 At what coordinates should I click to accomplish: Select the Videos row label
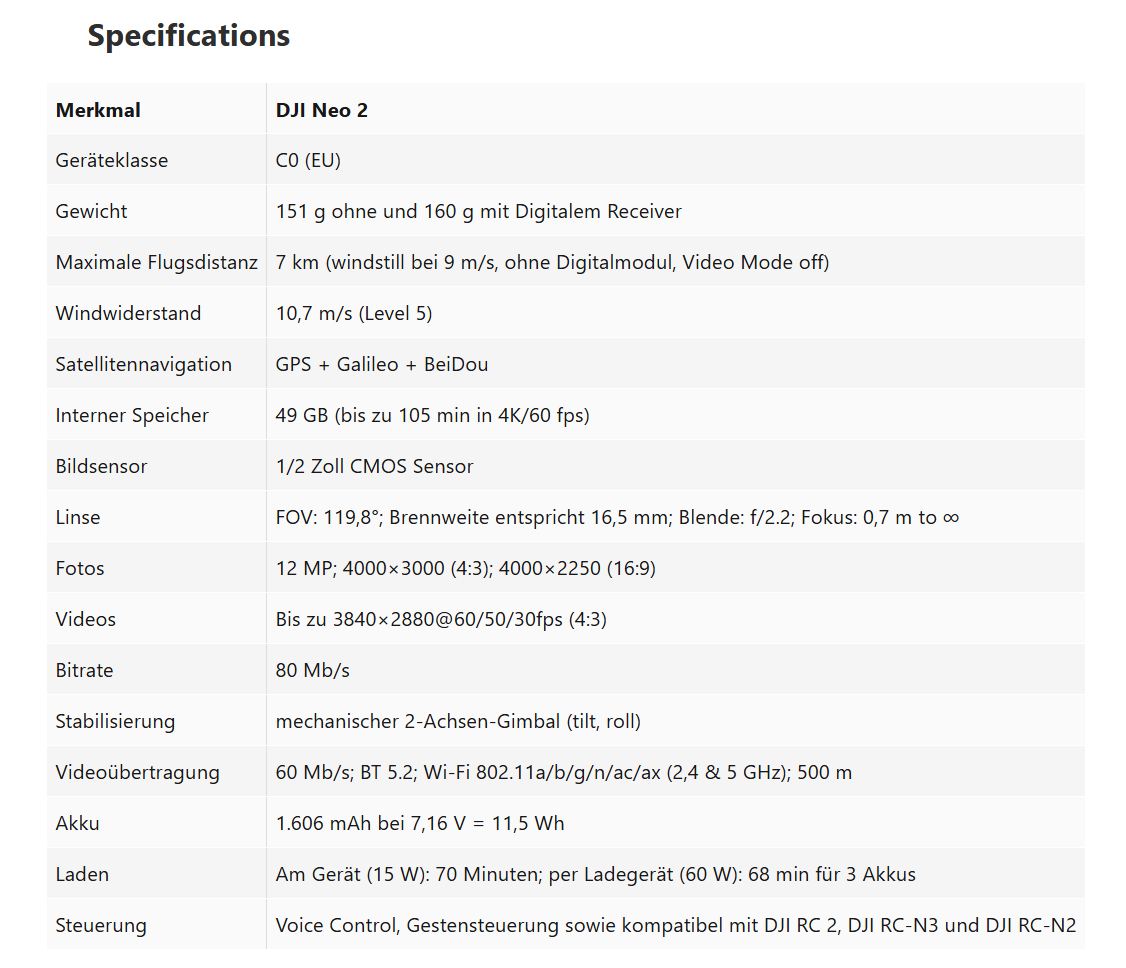(85, 620)
